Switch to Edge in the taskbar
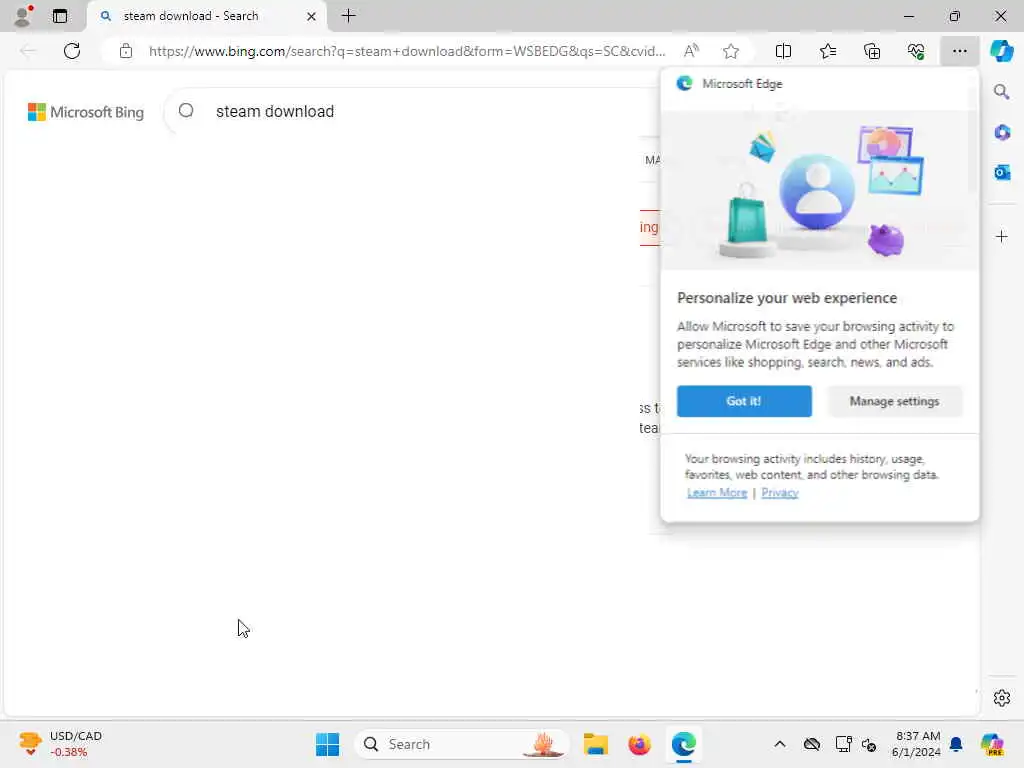Viewport: 1024px width, 768px height. coord(684,744)
